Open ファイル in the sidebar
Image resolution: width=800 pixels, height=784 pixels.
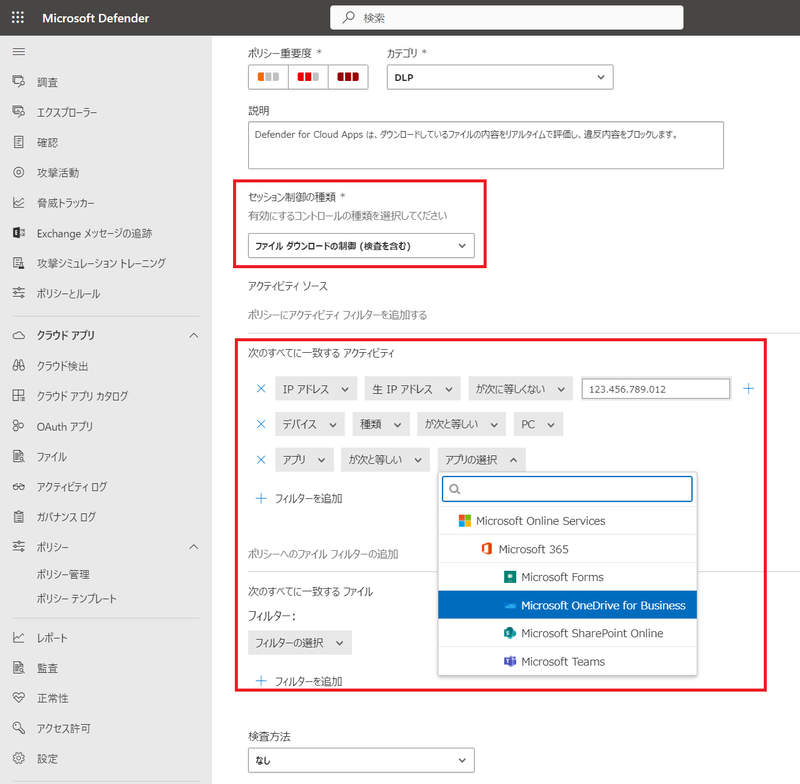tap(52, 457)
